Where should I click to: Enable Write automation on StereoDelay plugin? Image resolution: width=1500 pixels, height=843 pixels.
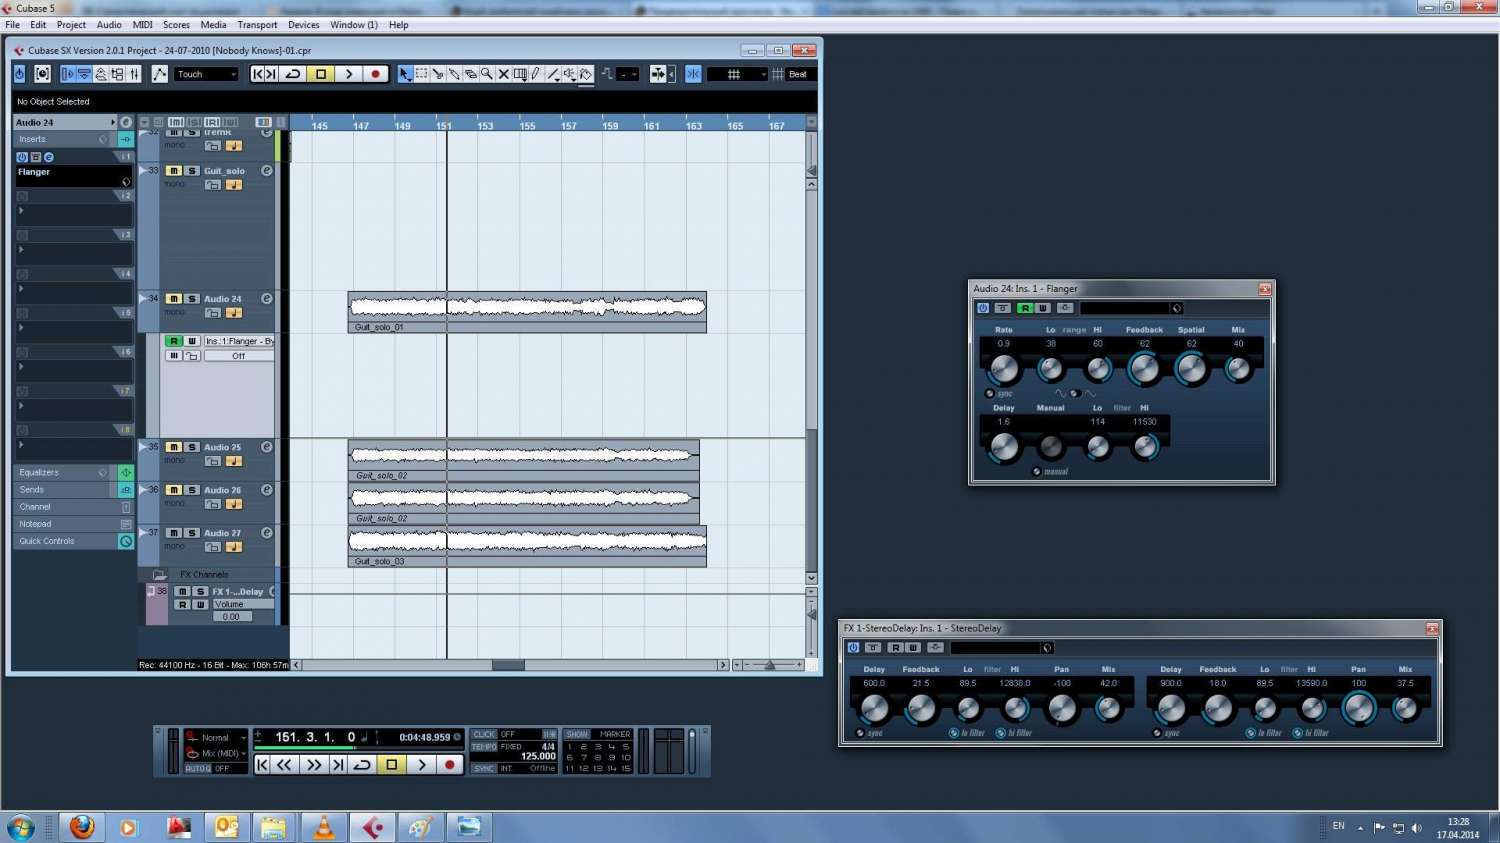[x=913, y=648]
